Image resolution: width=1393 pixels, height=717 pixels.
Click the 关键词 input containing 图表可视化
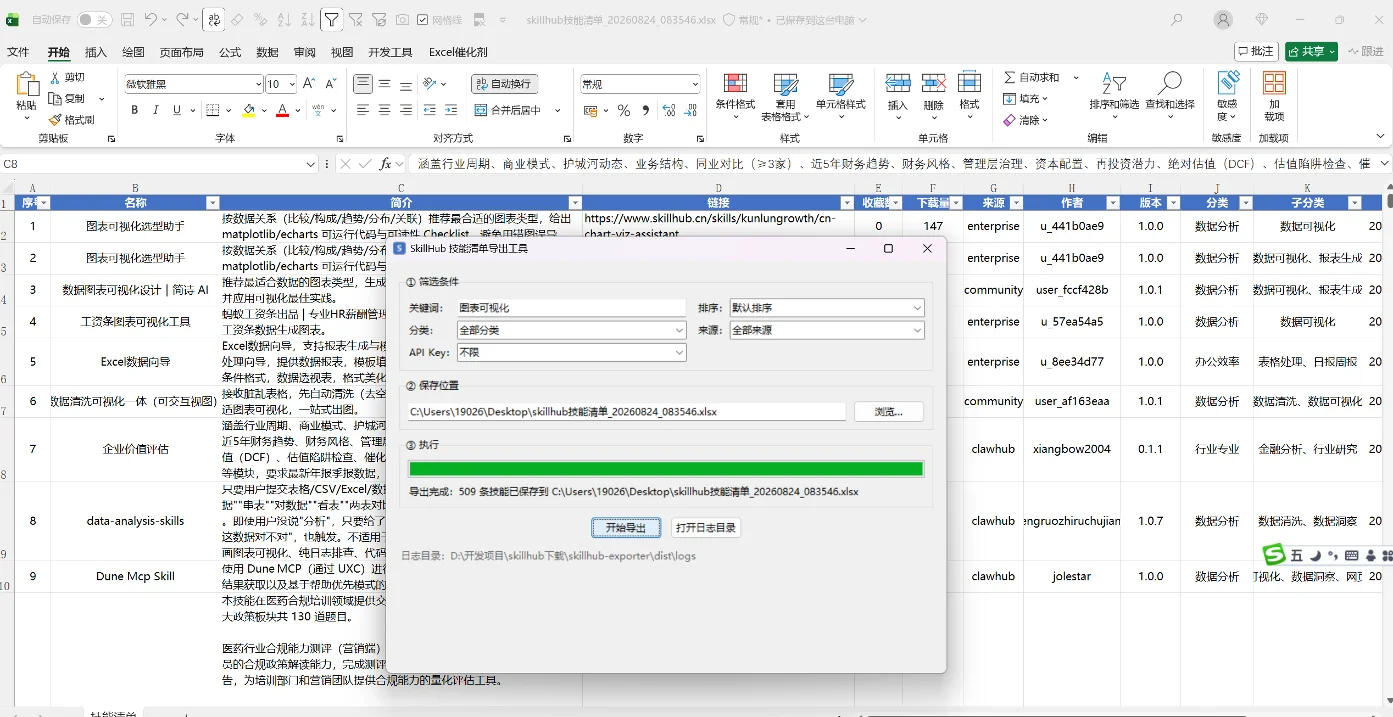coord(571,308)
